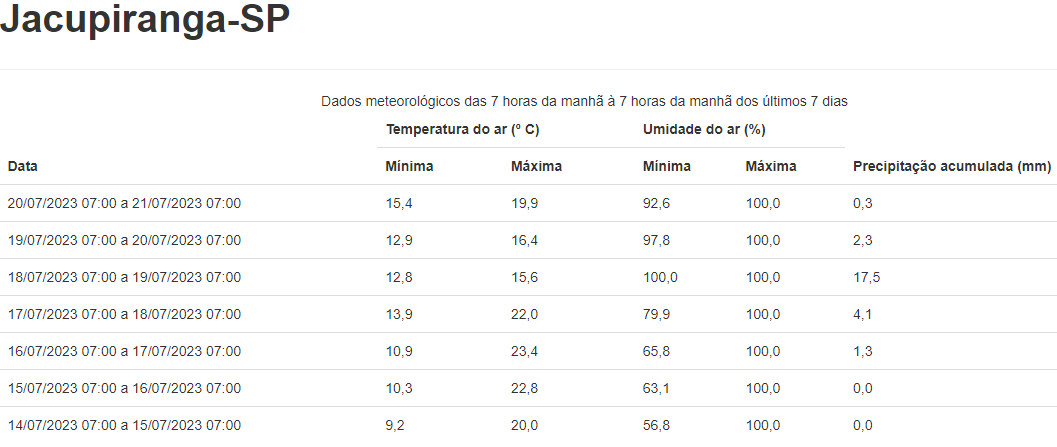Select the row dated 20/07/2023 to 21/07/2023
The width and height of the screenshot is (1057, 447).
(x=124, y=204)
